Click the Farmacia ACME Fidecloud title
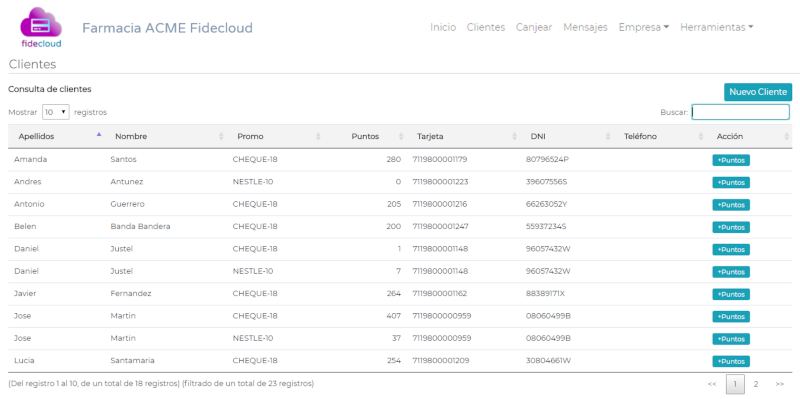The height and width of the screenshot is (399, 800). point(167,28)
